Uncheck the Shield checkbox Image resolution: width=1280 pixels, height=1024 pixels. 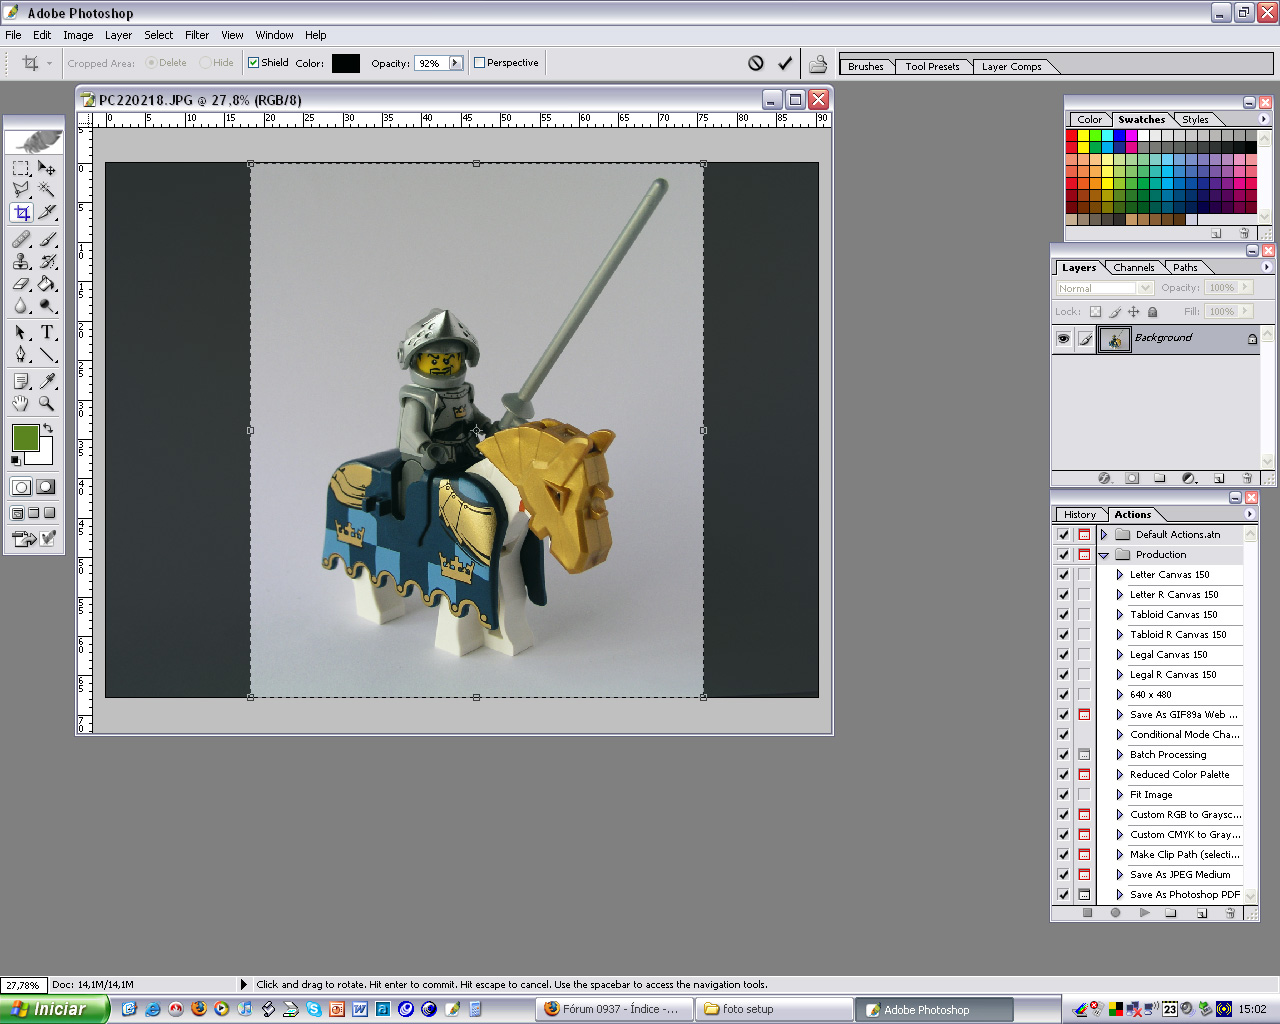(x=254, y=63)
